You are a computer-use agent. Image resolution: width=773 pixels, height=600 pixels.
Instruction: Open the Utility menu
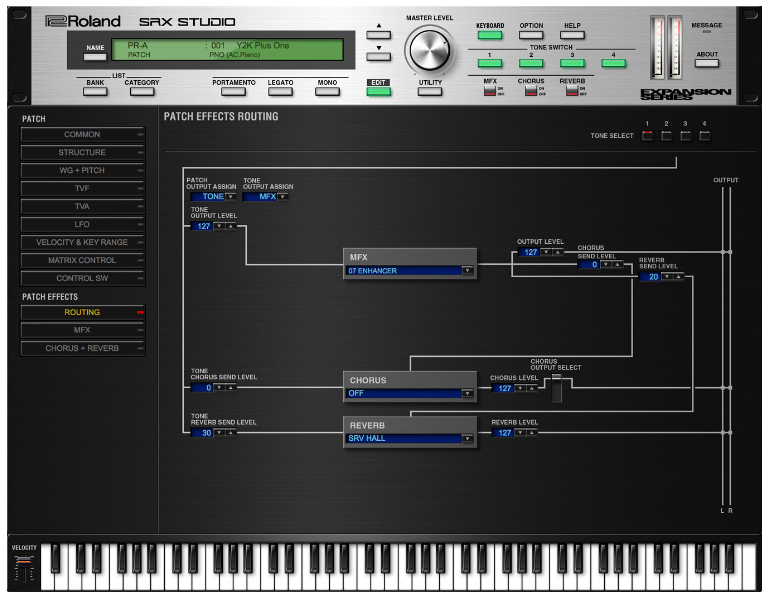click(430, 91)
